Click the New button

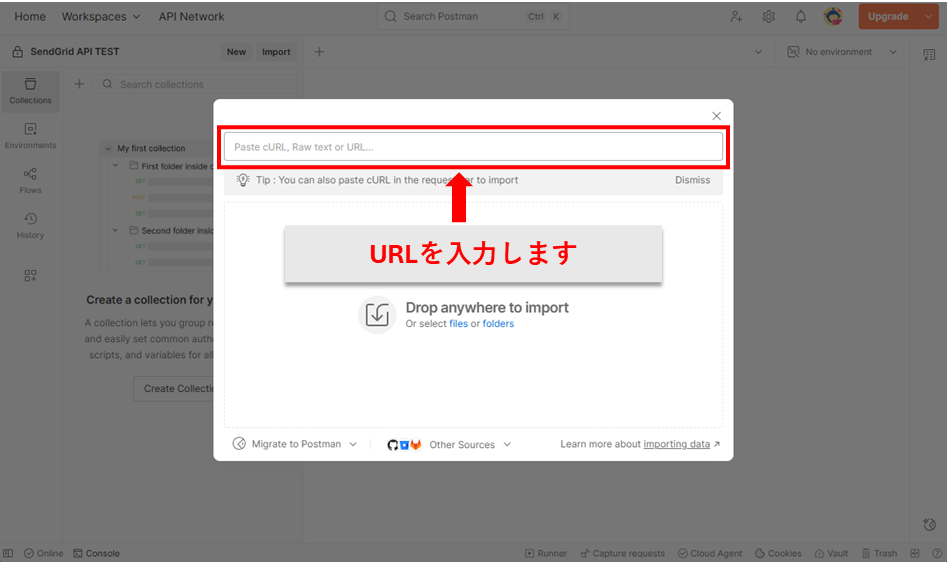click(236, 52)
